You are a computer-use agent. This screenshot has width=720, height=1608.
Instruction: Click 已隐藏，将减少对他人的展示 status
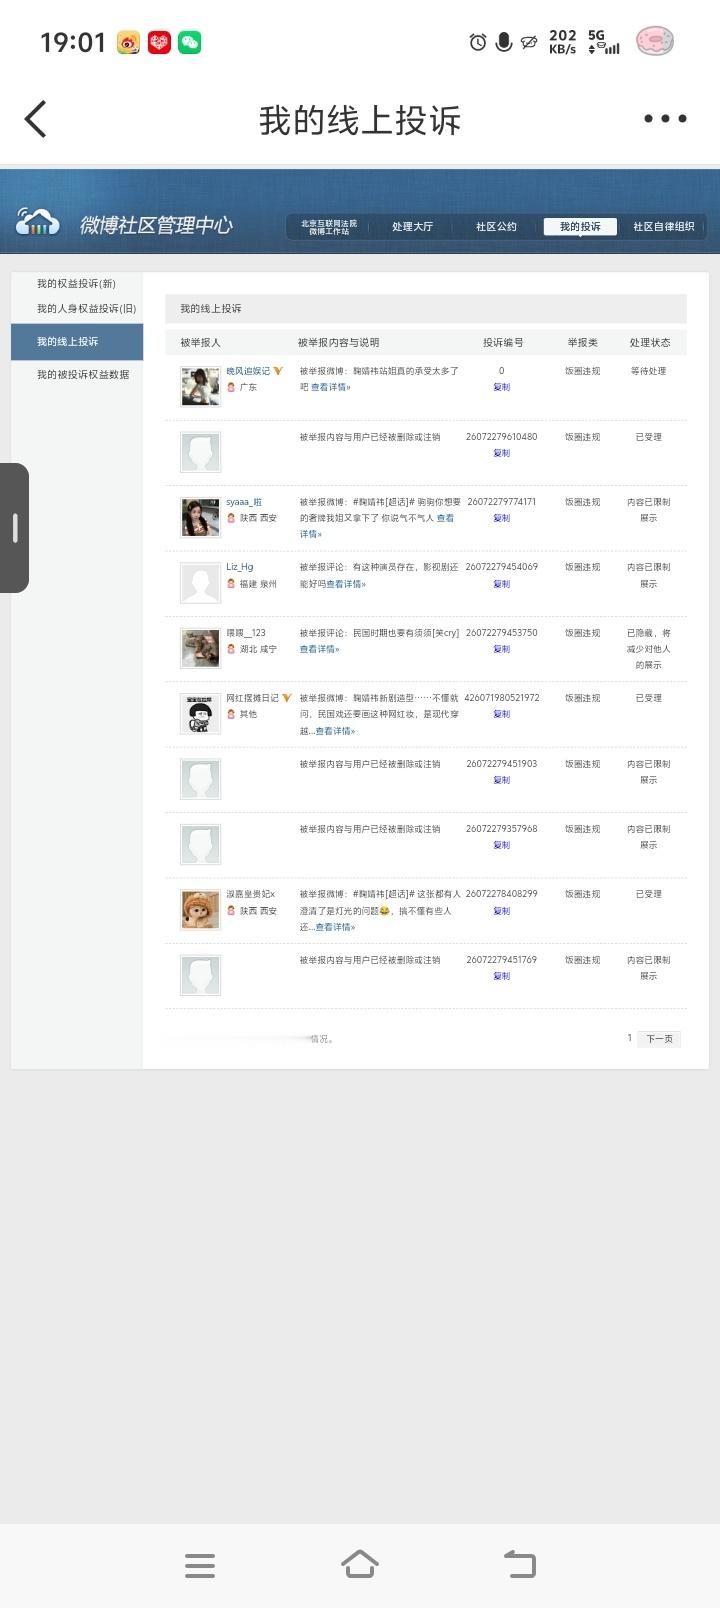pos(648,649)
